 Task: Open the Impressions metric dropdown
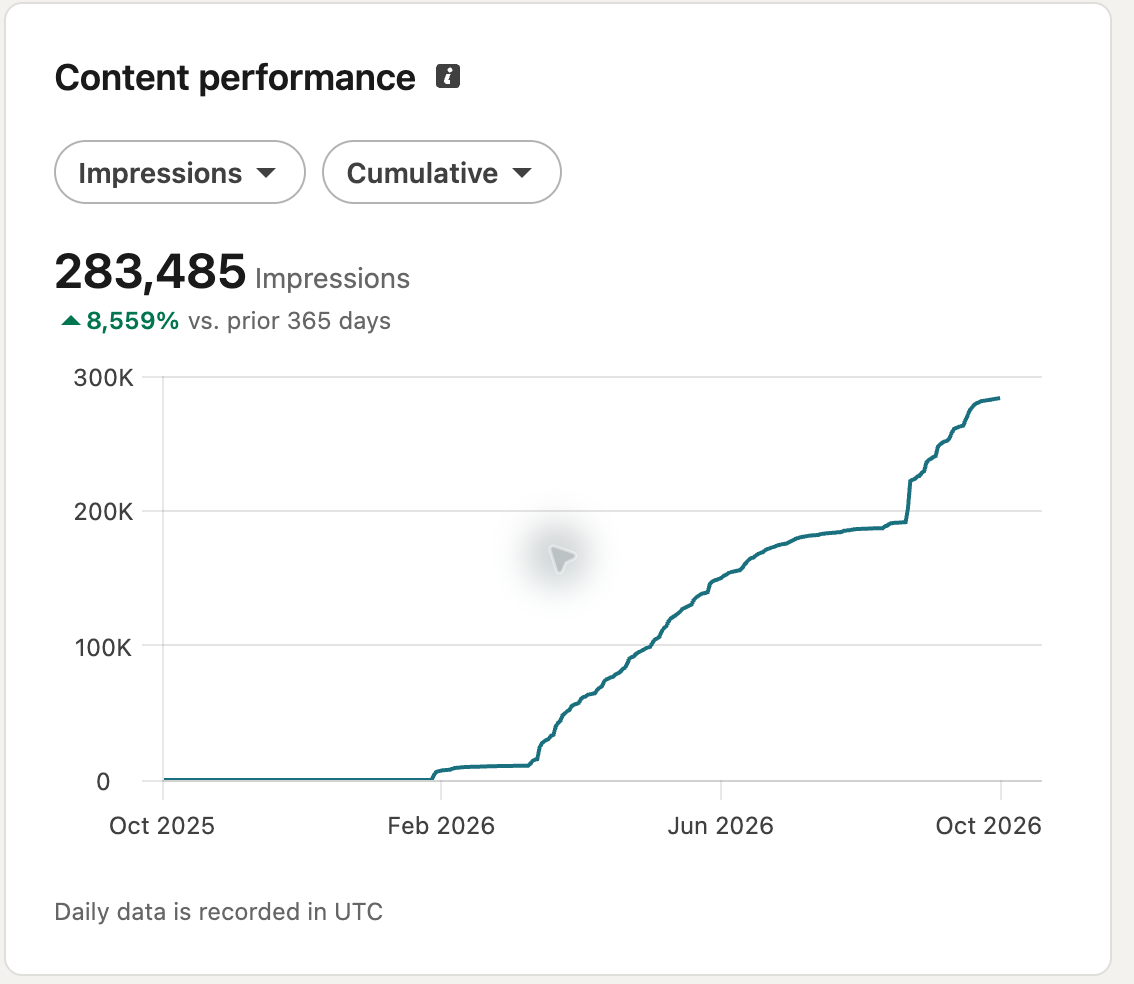[179, 173]
